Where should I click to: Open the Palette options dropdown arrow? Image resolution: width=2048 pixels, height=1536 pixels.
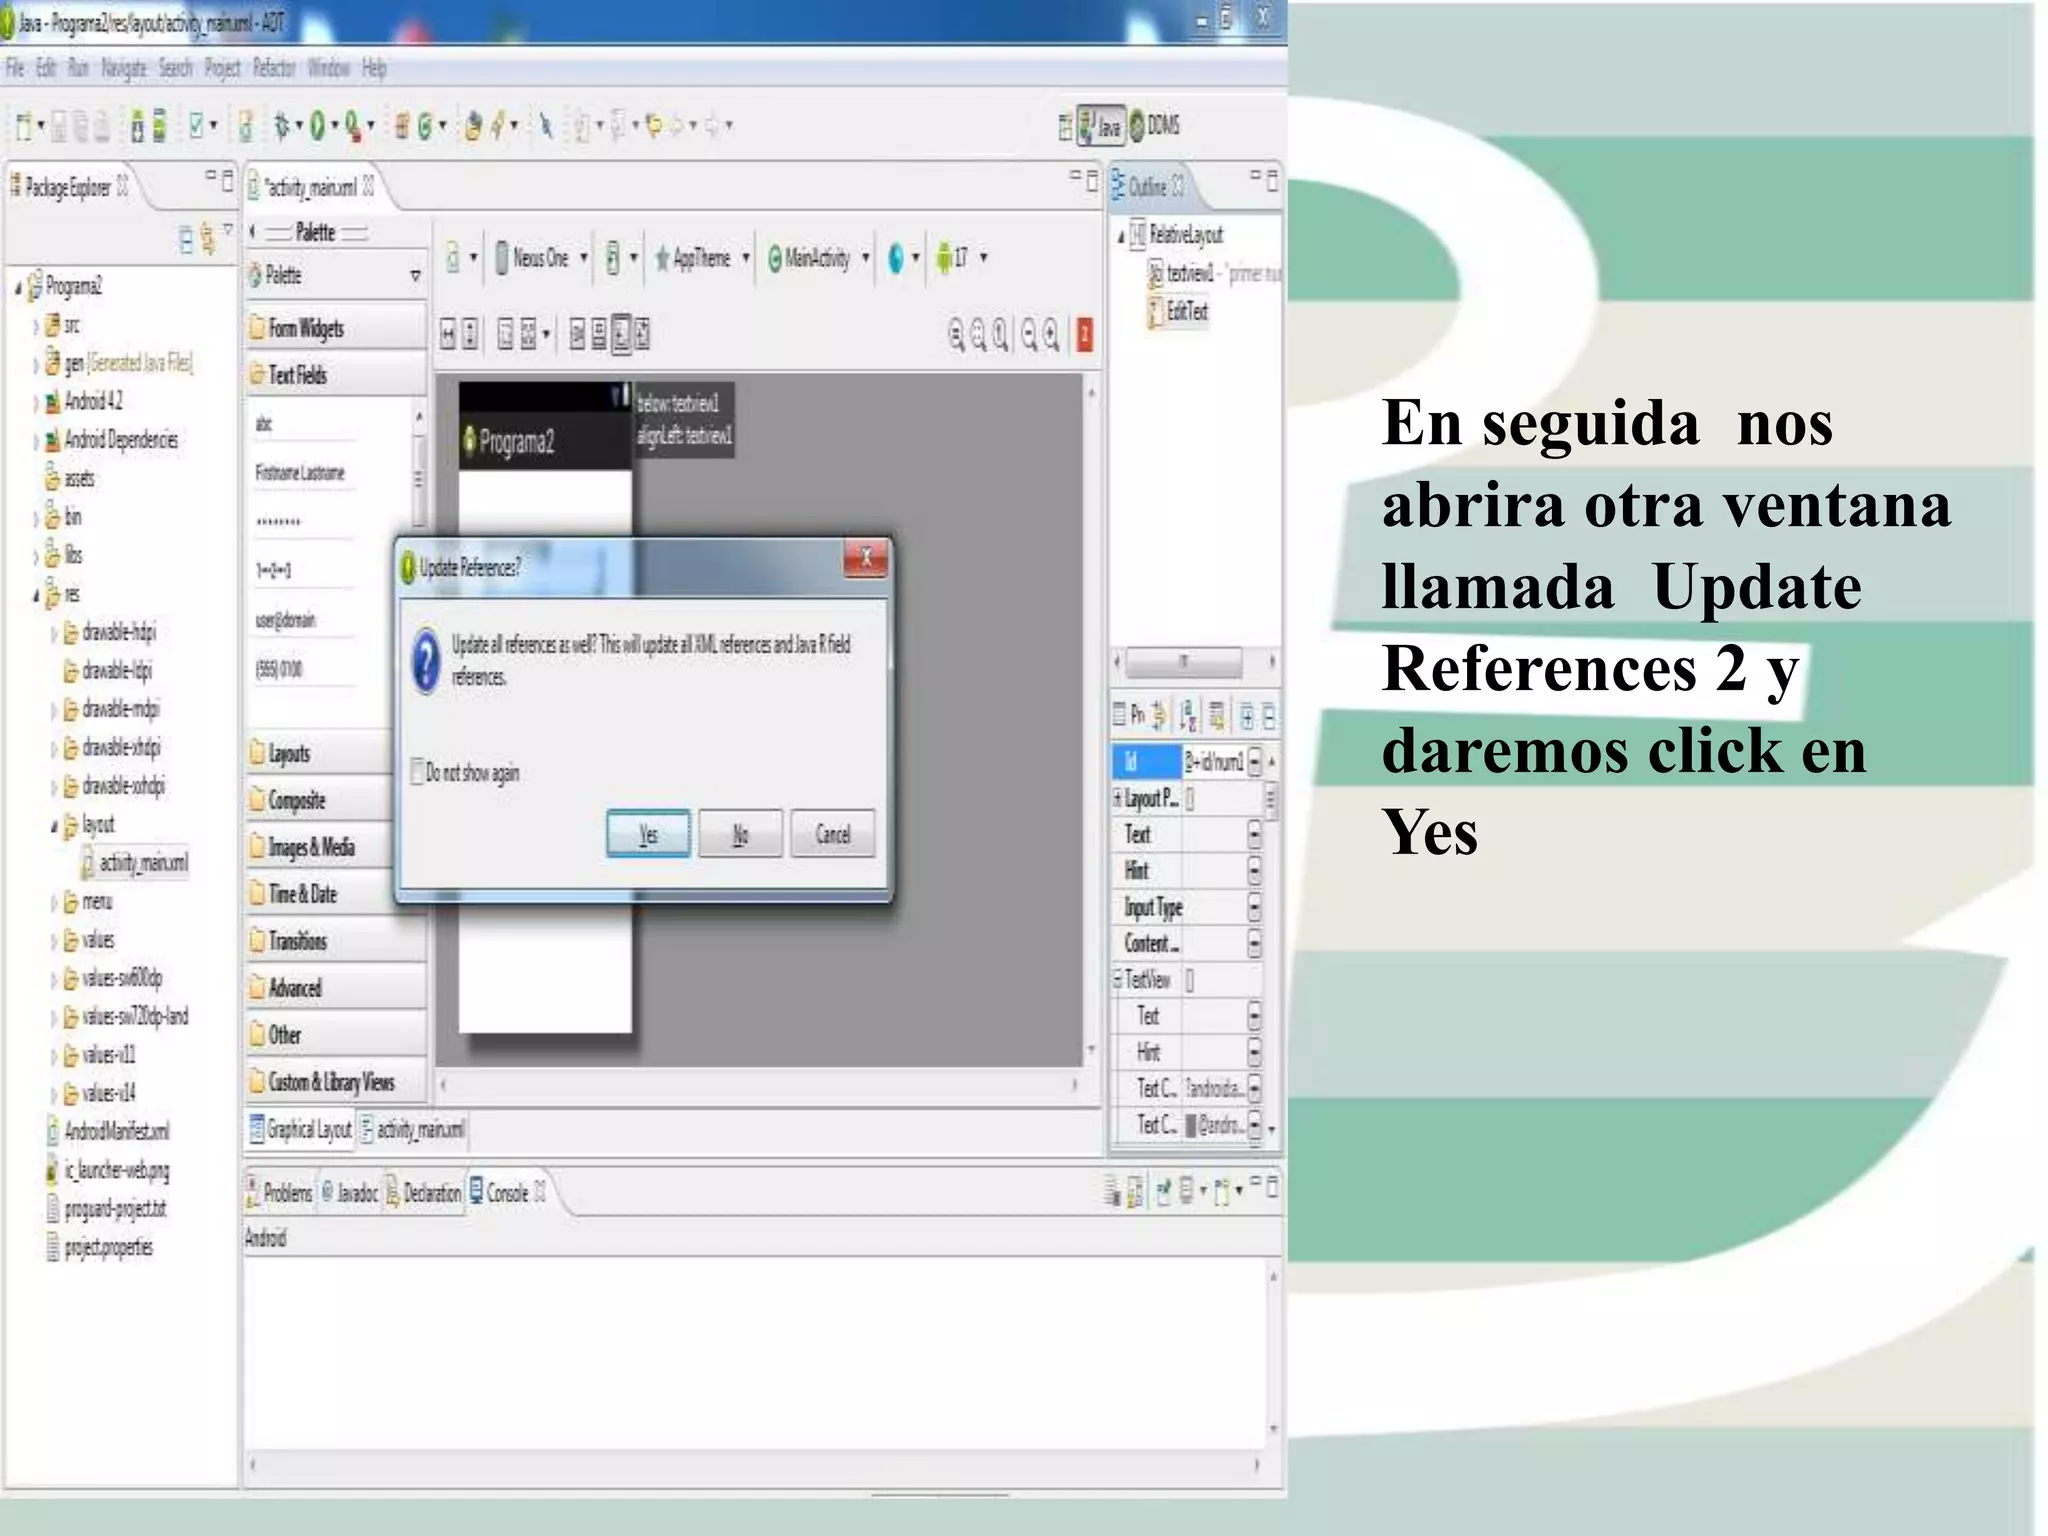tap(415, 276)
